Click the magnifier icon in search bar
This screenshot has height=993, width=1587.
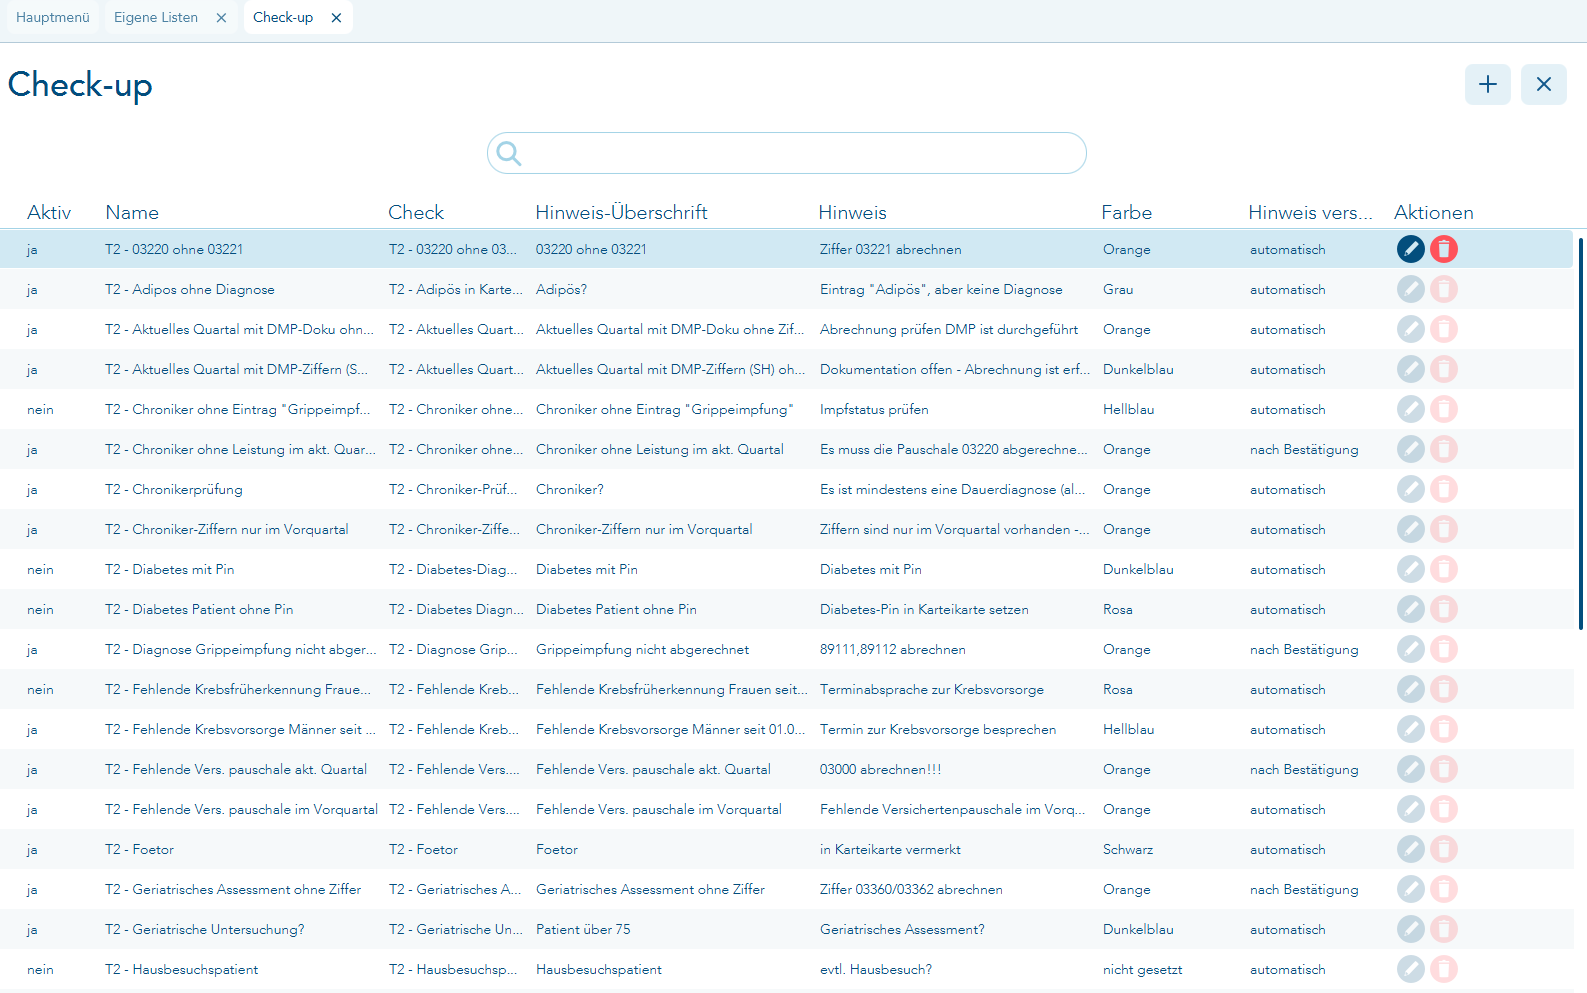pyautogui.click(x=509, y=153)
